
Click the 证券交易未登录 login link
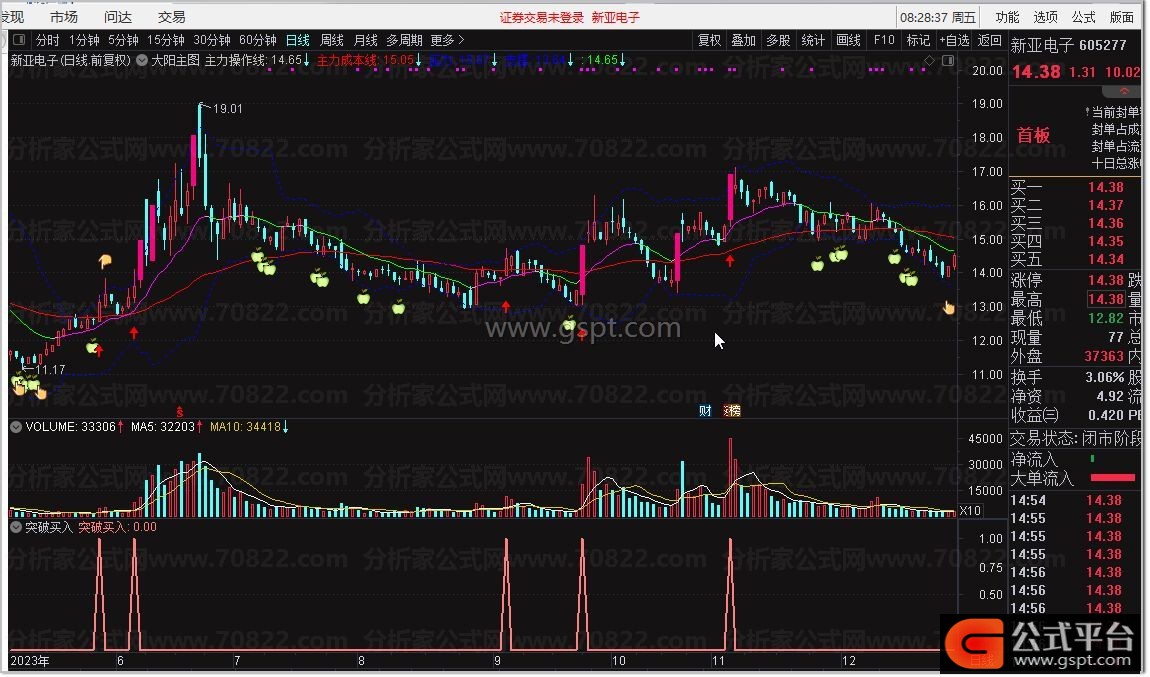[542, 17]
